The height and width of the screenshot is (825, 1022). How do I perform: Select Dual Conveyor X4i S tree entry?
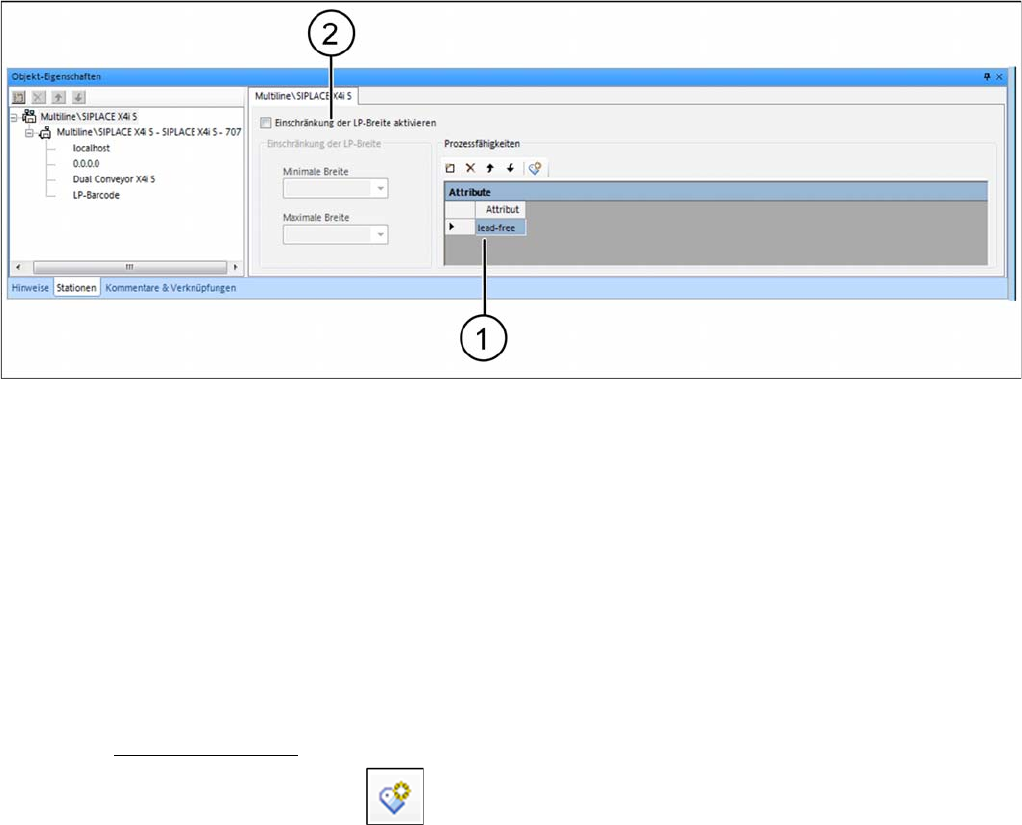pyautogui.click(x=114, y=179)
